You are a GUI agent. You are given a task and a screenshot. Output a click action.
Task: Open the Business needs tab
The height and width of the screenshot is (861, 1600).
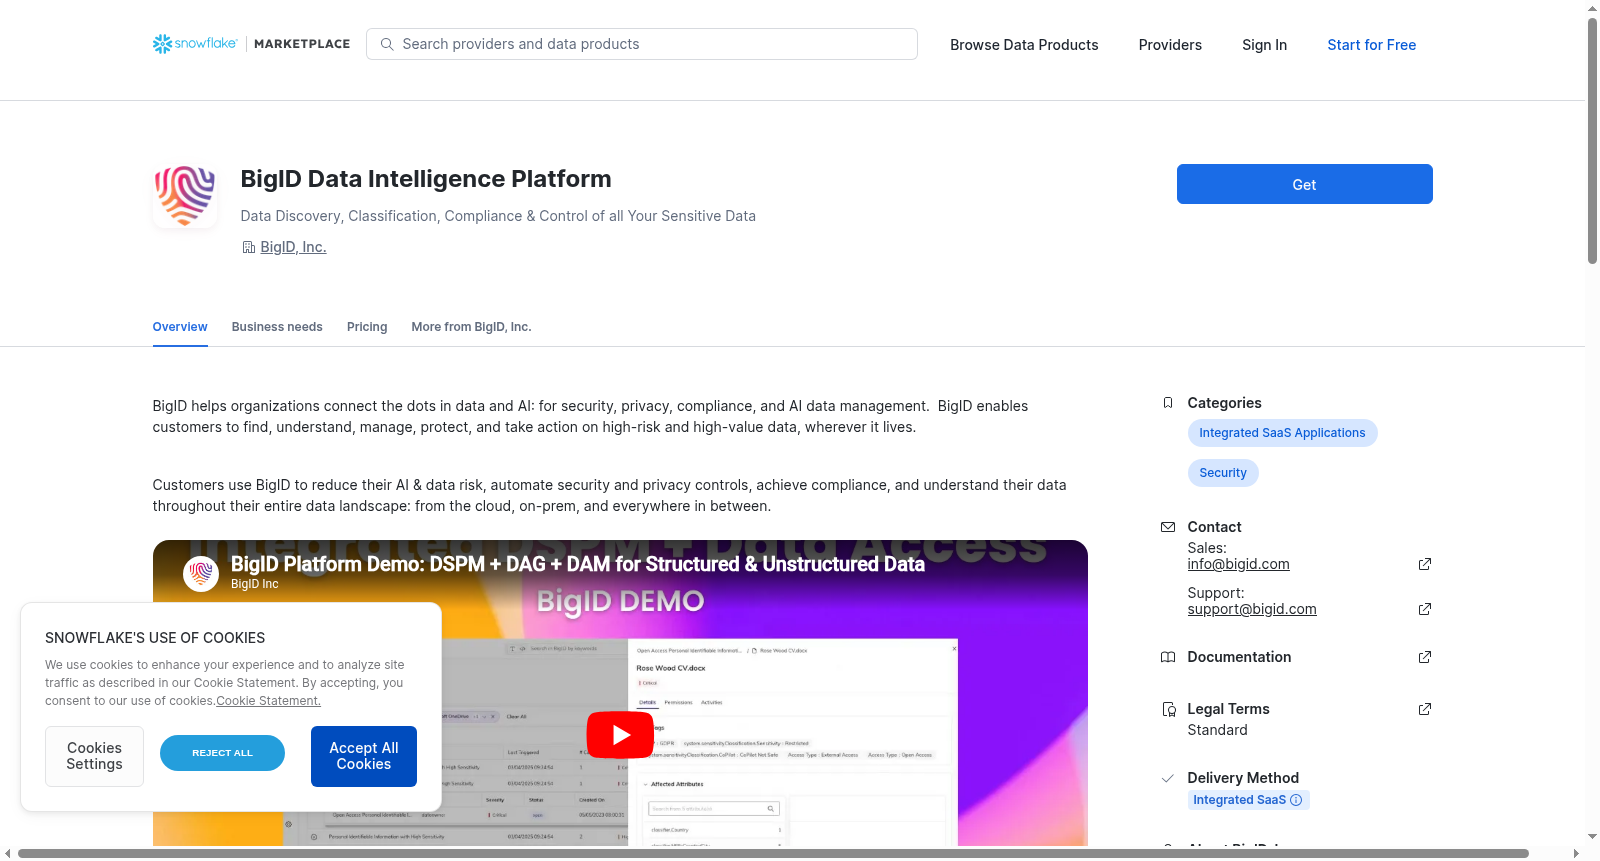click(277, 327)
